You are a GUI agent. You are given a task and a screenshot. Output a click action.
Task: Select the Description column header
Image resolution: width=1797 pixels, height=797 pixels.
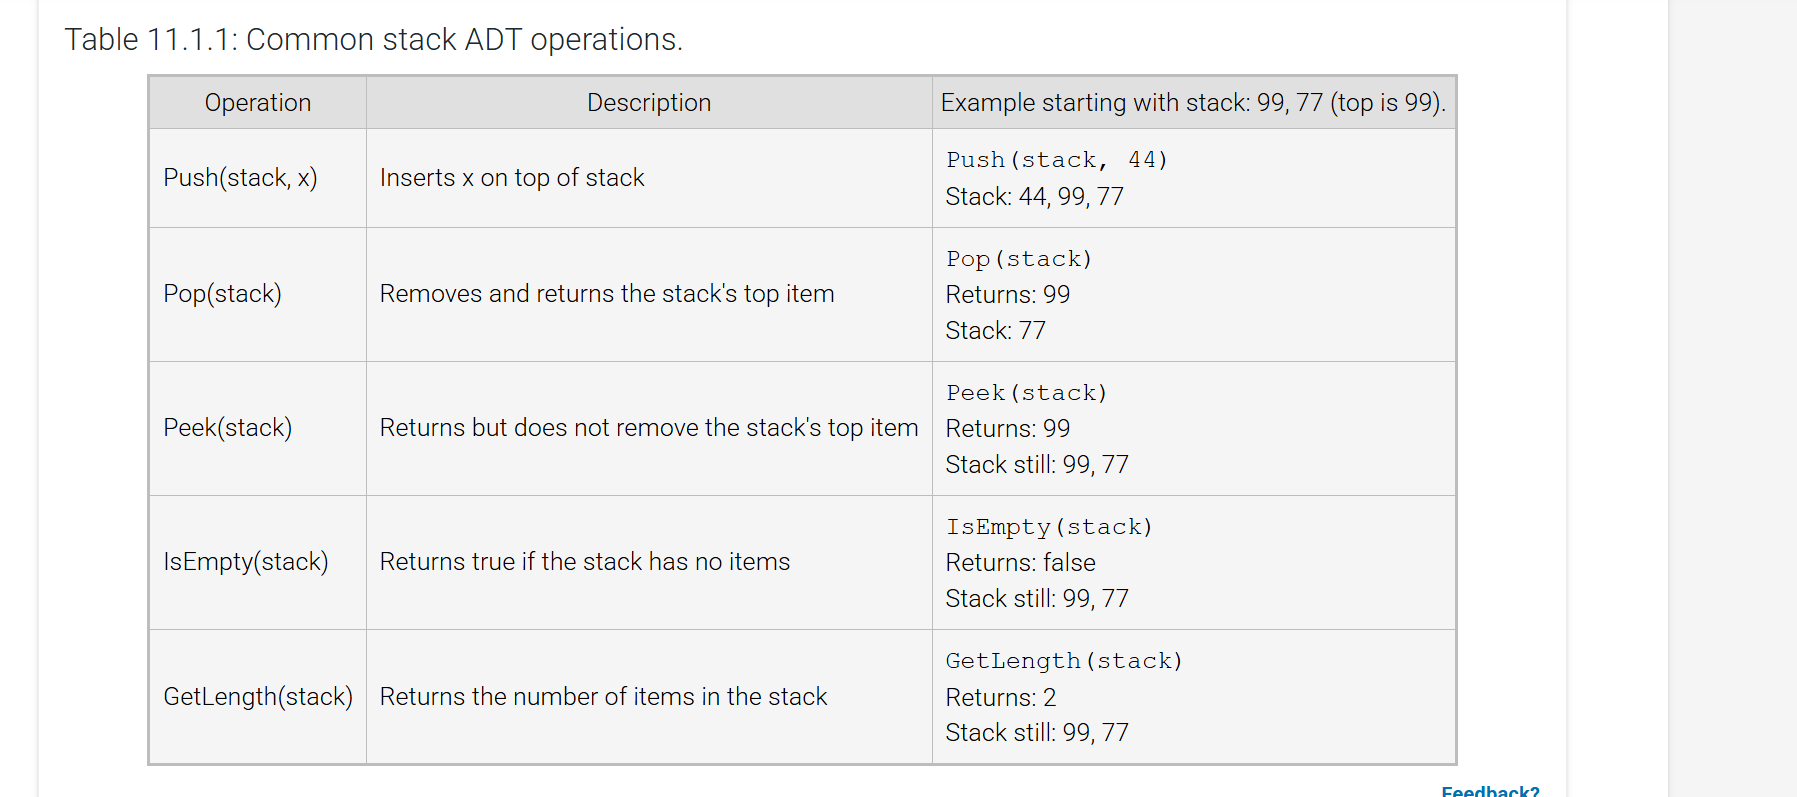(x=649, y=103)
